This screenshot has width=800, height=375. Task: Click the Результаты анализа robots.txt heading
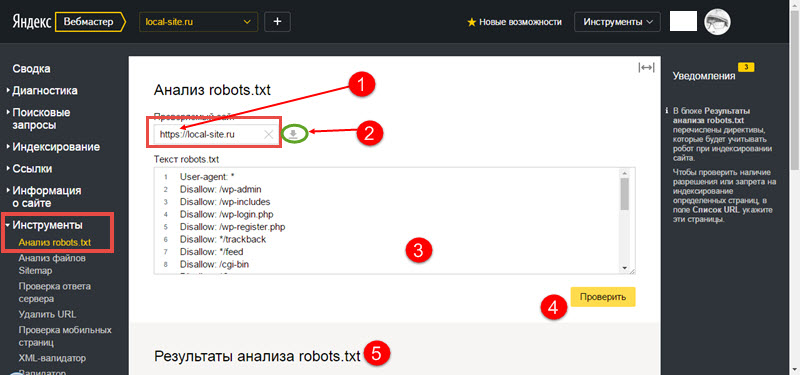coord(258,356)
